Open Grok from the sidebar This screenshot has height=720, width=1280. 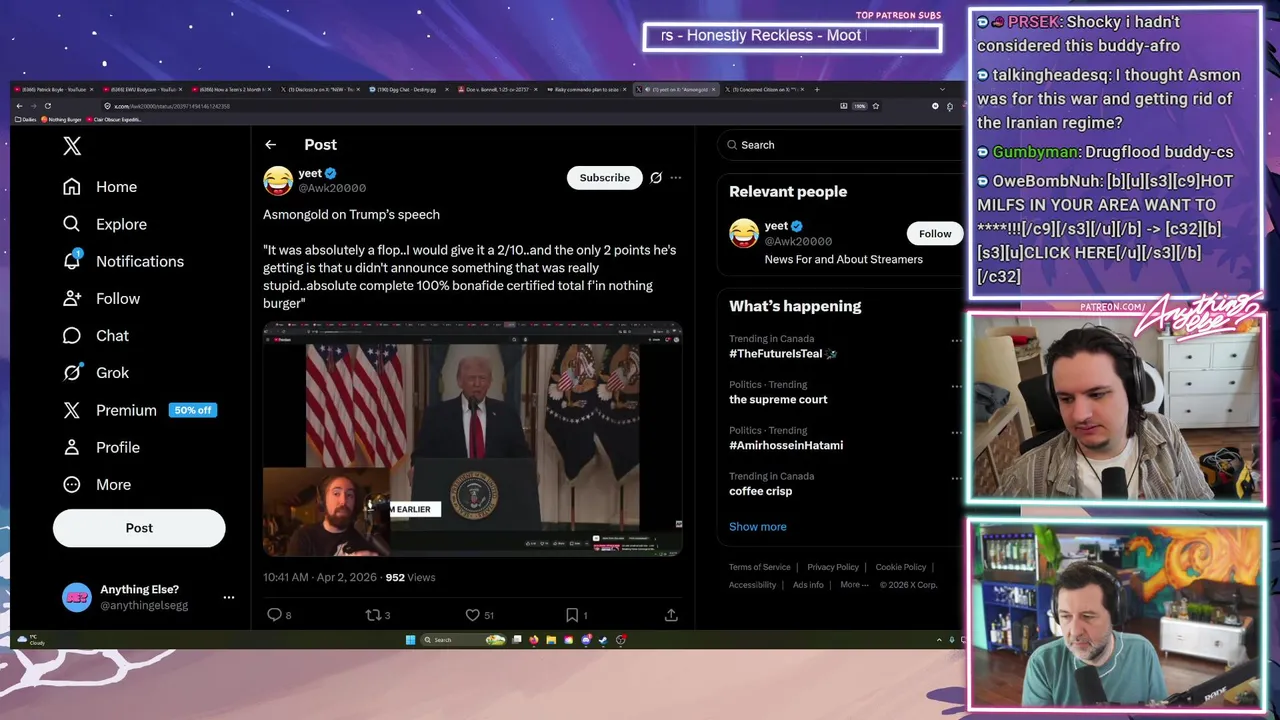(x=96, y=372)
